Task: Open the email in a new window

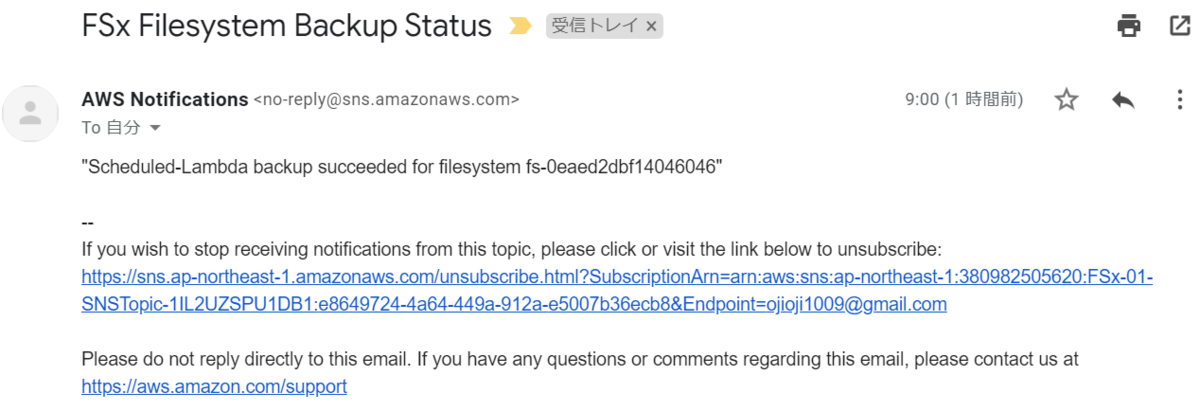Action: [1180, 26]
